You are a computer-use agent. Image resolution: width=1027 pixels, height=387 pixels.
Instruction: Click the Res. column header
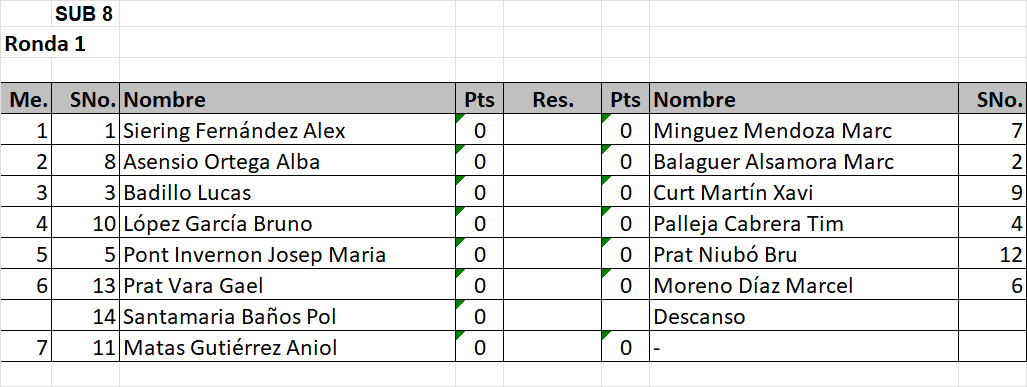click(553, 100)
